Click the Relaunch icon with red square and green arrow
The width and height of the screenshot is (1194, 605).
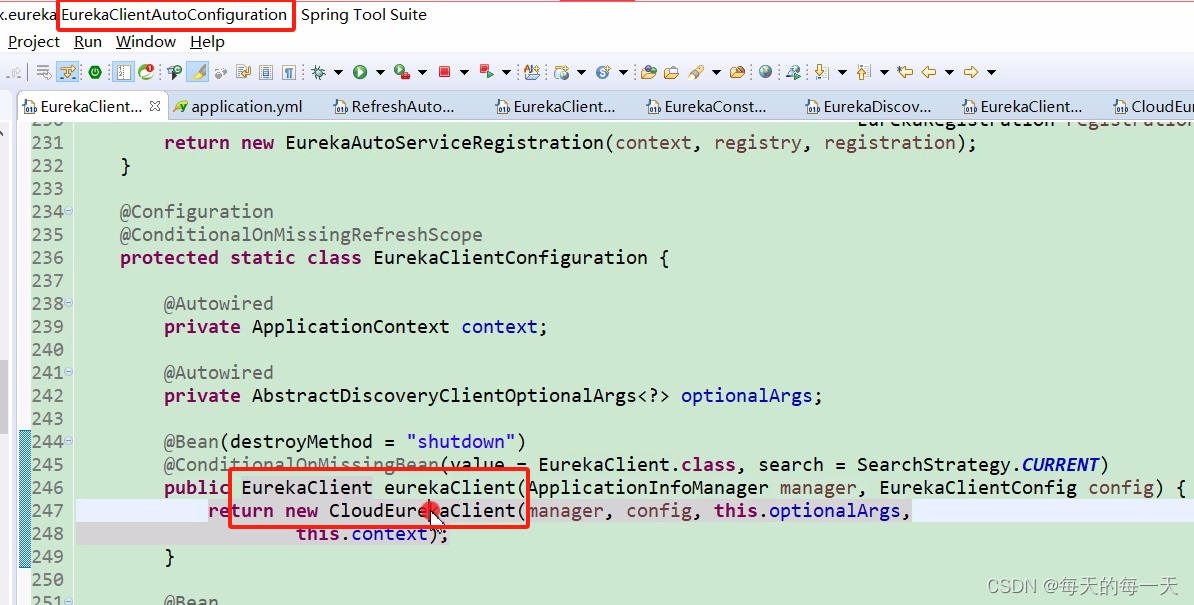pyautogui.click(x=487, y=72)
